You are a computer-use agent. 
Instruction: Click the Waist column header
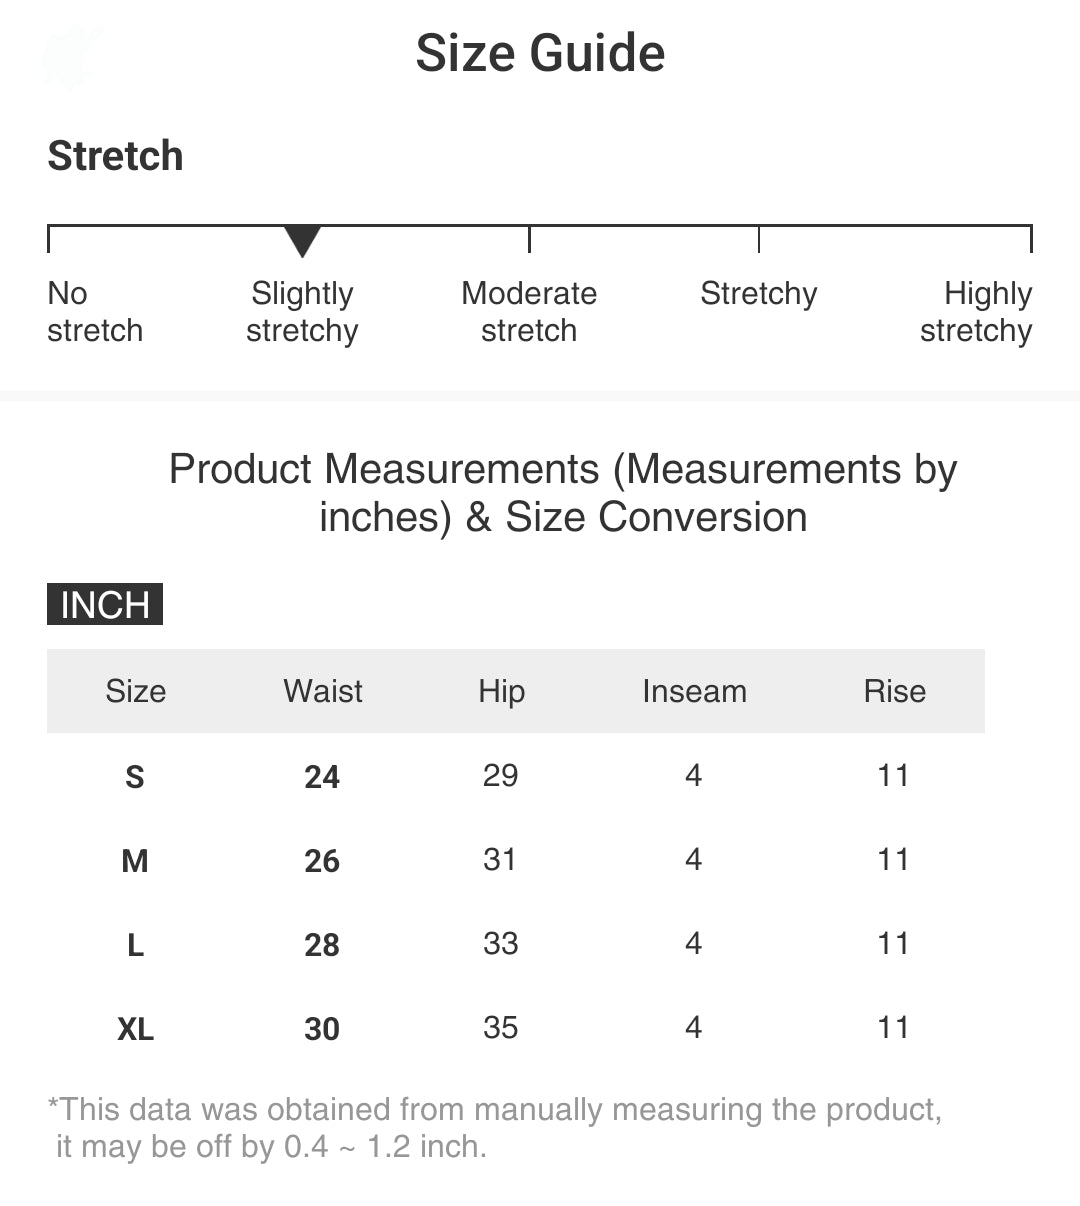[323, 691]
